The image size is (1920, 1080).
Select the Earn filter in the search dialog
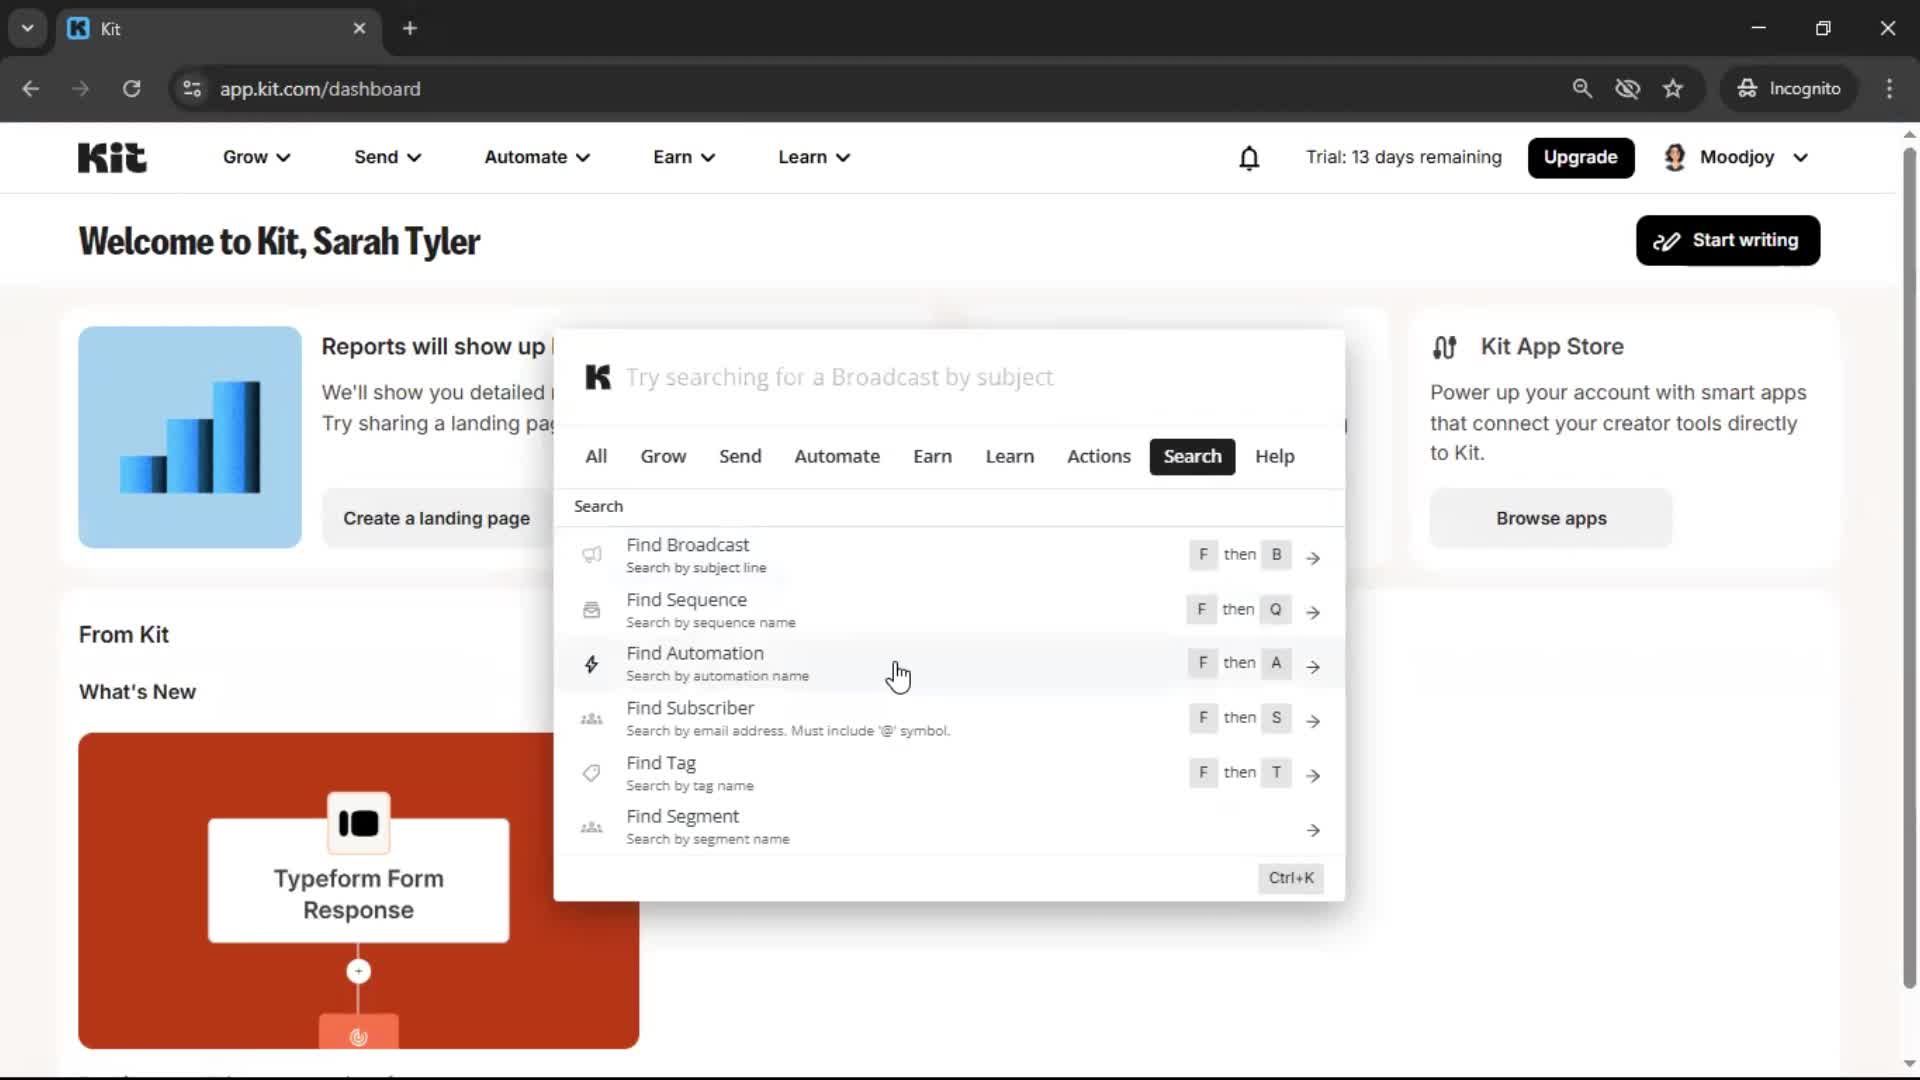(932, 456)
